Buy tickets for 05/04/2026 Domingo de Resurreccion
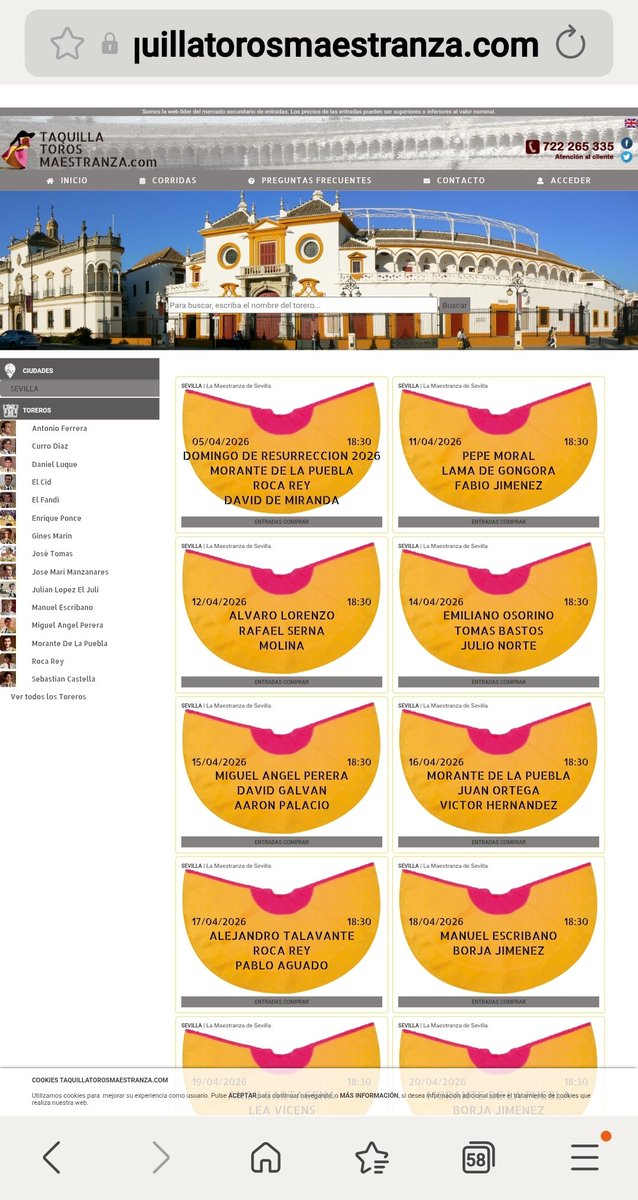Image resolution: width=638 pixels, height=1200 pixels. coord(282,522)
